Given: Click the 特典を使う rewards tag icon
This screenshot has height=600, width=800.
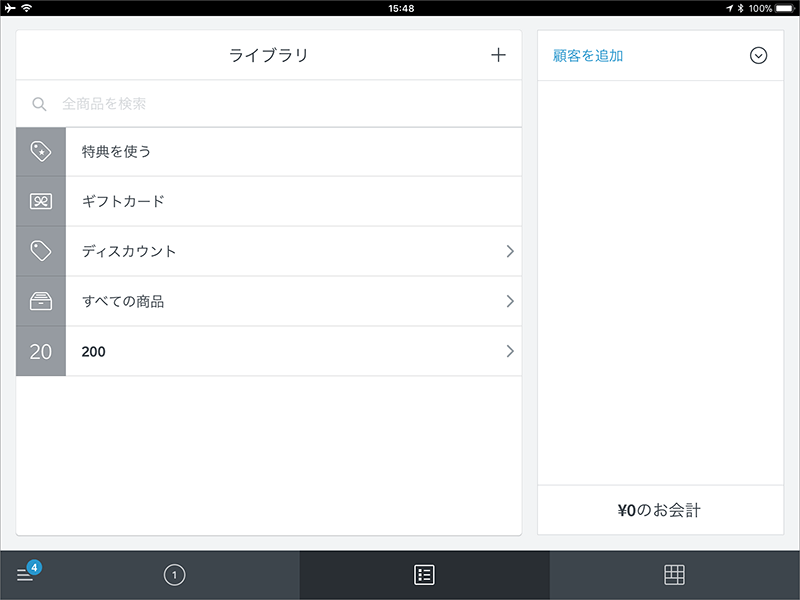Looking at the screenshot, I should tap(41, 152).
